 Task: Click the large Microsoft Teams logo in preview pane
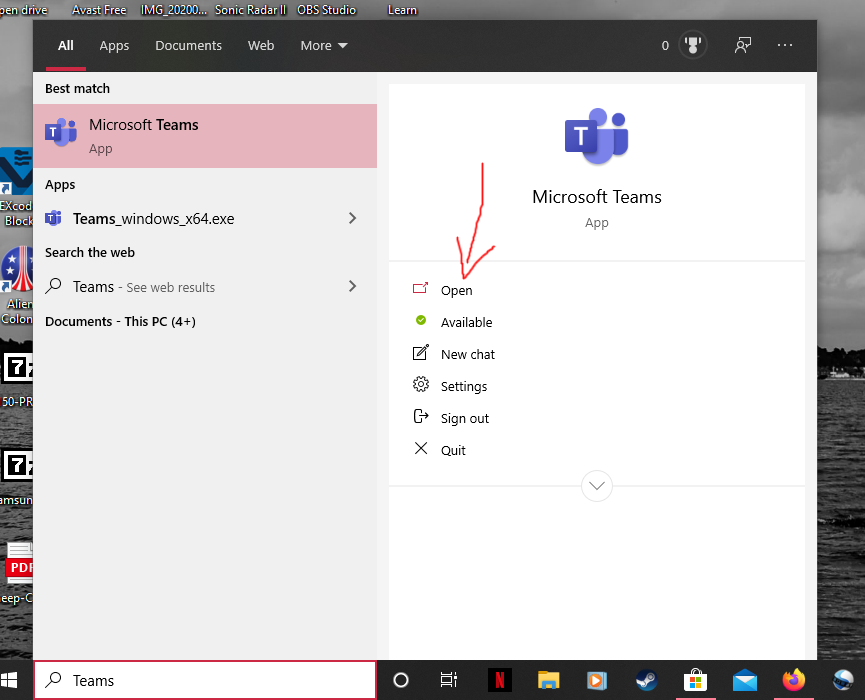(596, 136)
